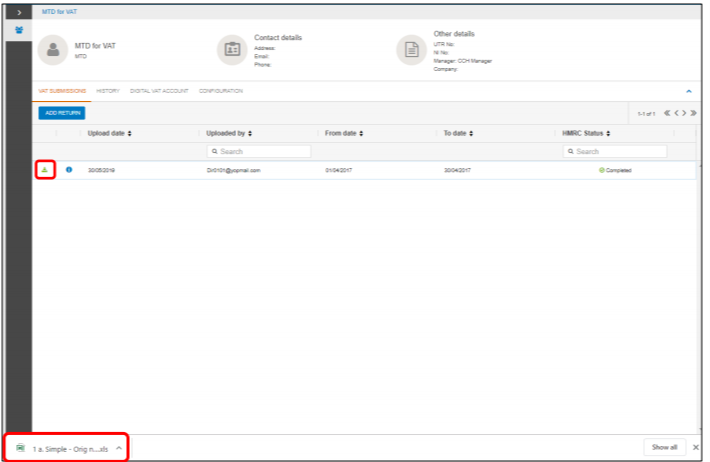Collapse the header panel with chevron up

click(689, 91)
